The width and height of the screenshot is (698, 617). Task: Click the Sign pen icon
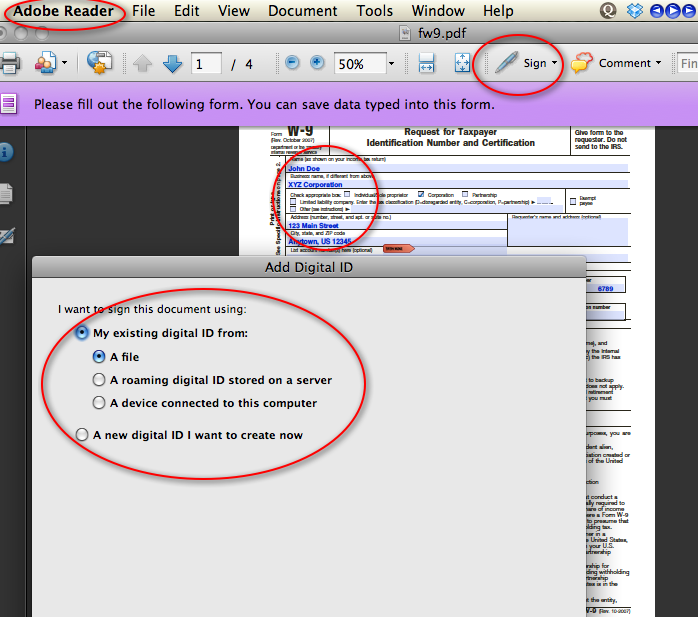(x=507, y=62)
